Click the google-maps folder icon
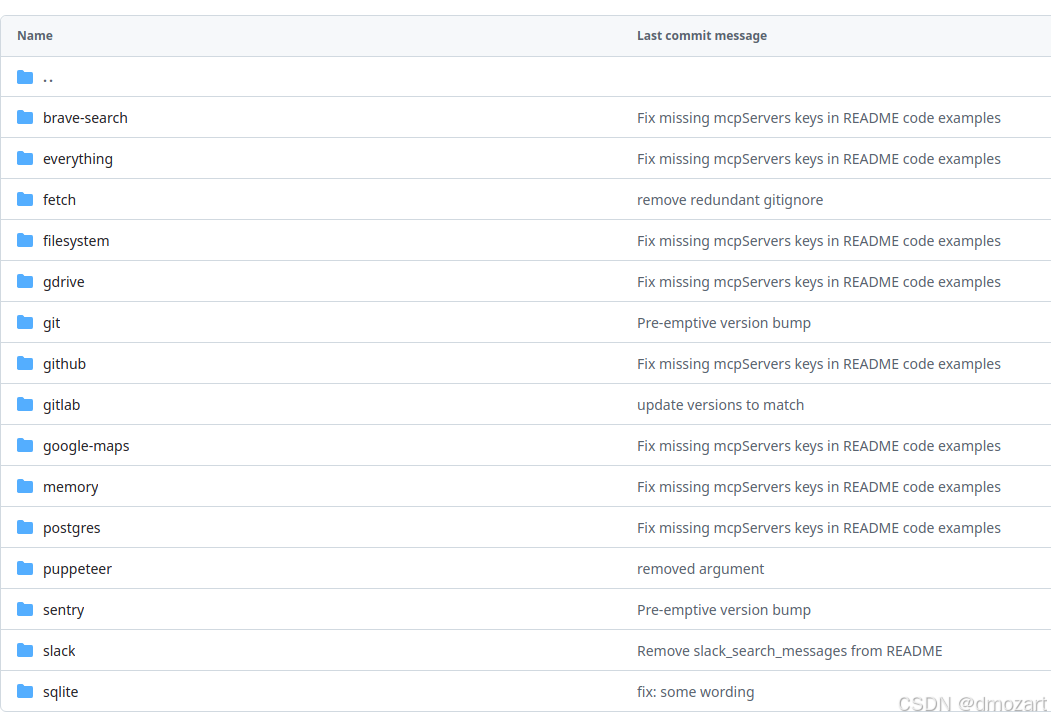Viewport: 1051px width, 721px height. tap(25, 446)
